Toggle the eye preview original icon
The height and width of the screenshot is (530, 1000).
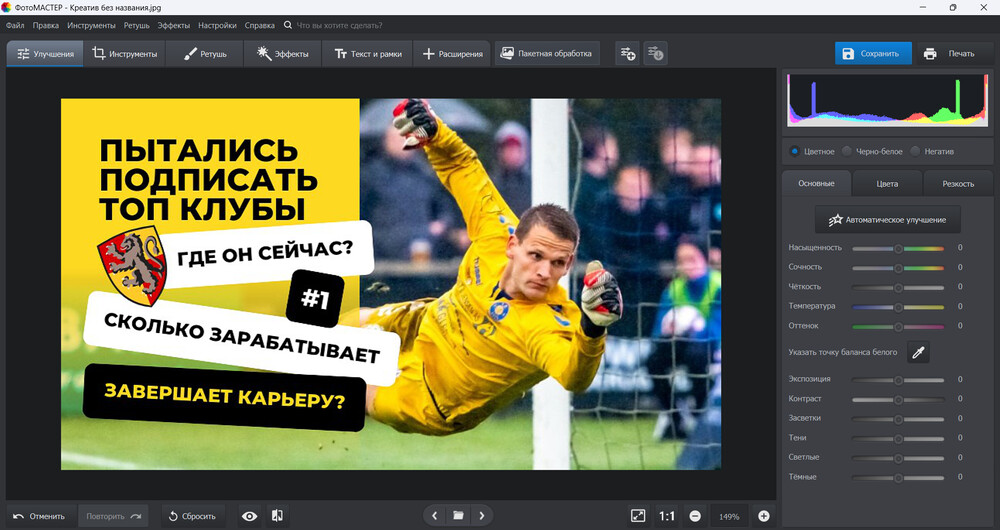pos(250,516)
